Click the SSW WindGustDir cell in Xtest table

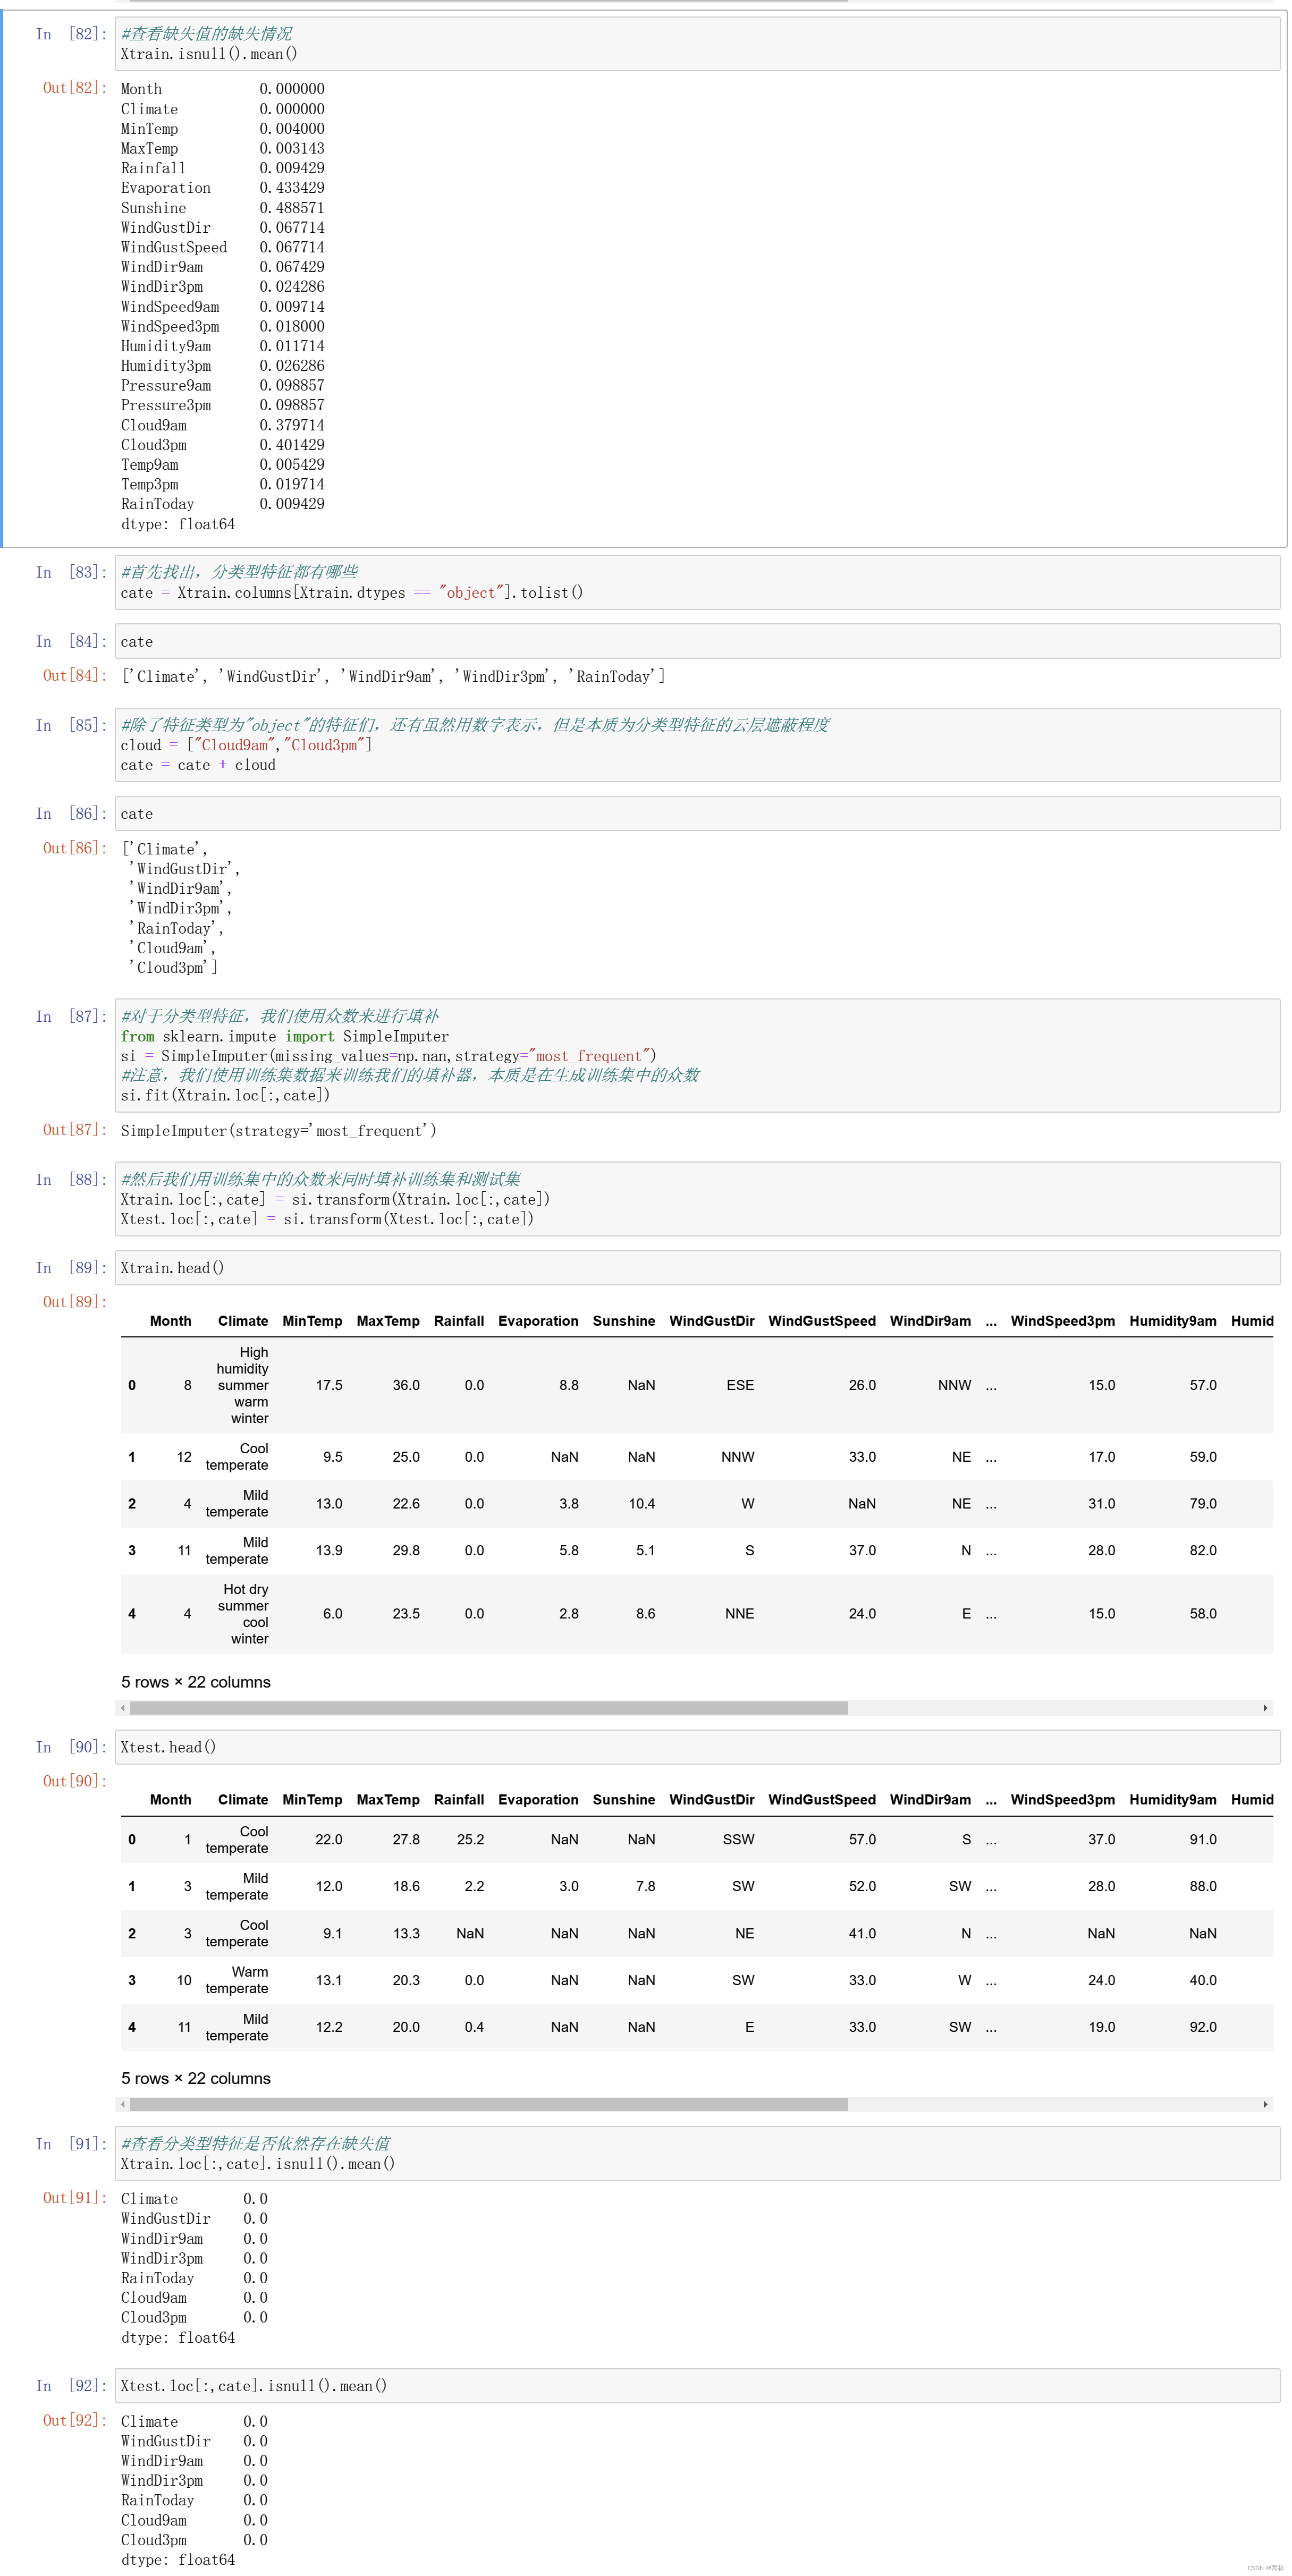click(x=738, y=1839)
